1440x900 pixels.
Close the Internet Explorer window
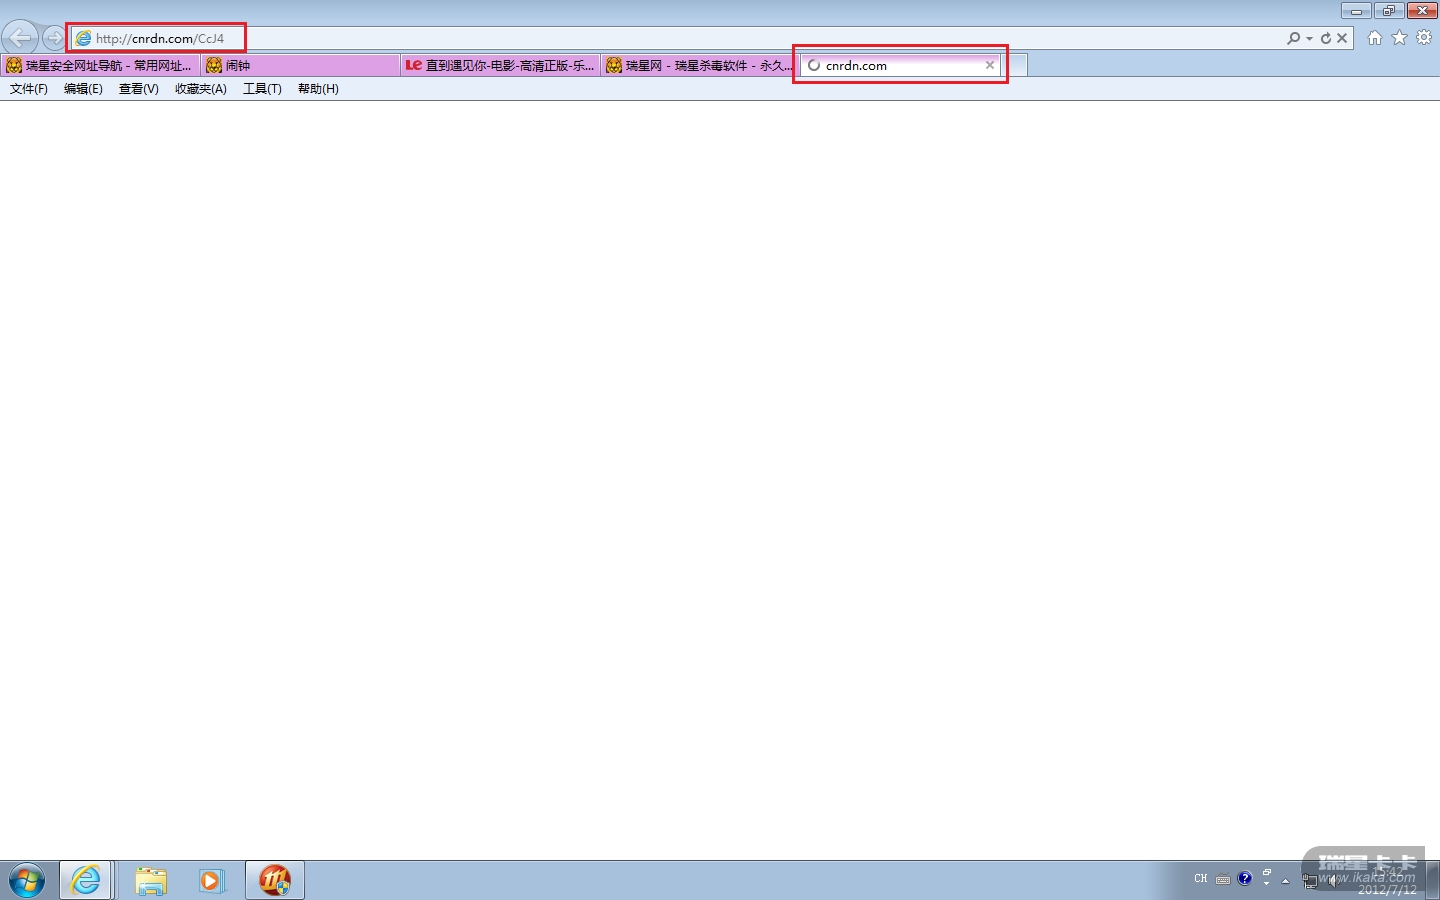[x=1422, y=11]
